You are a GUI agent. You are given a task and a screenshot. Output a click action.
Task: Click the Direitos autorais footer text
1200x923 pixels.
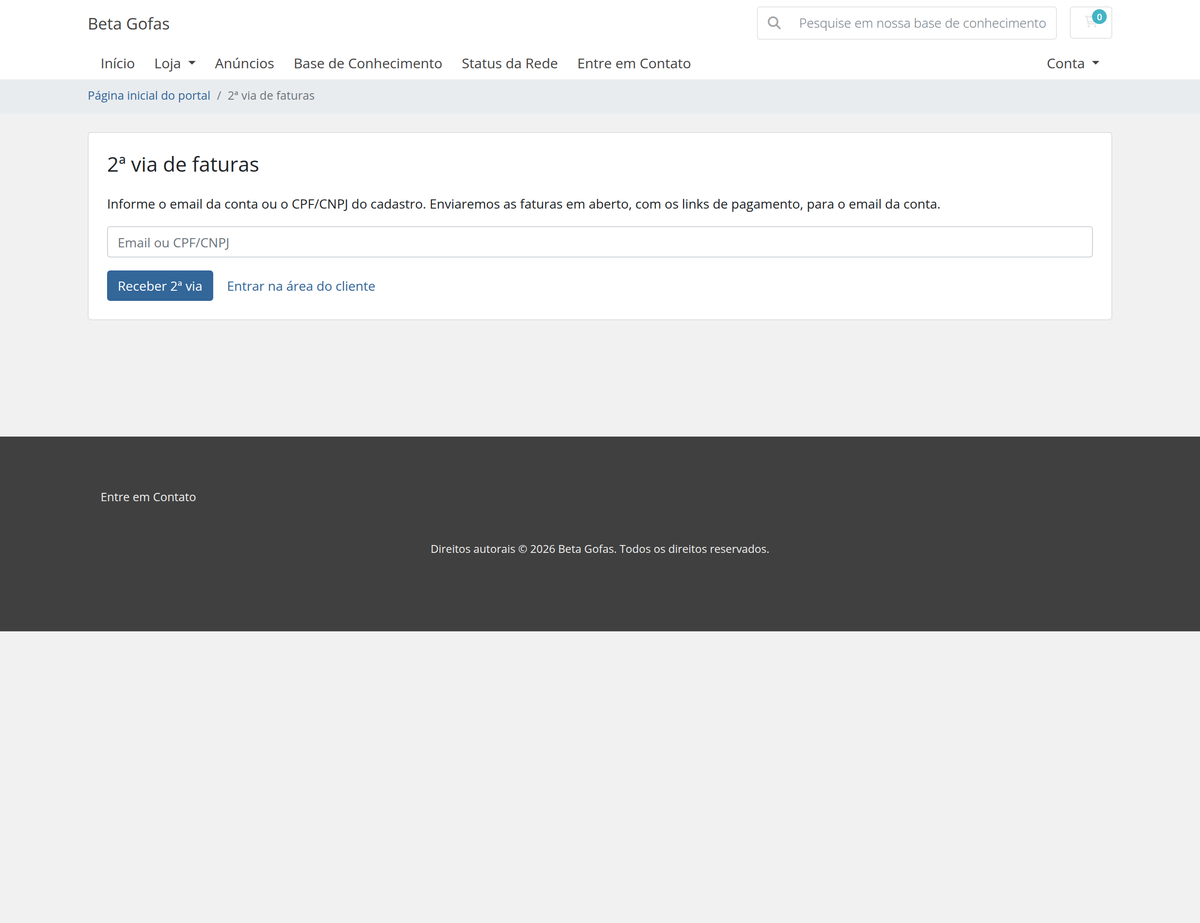click(600, 549)
